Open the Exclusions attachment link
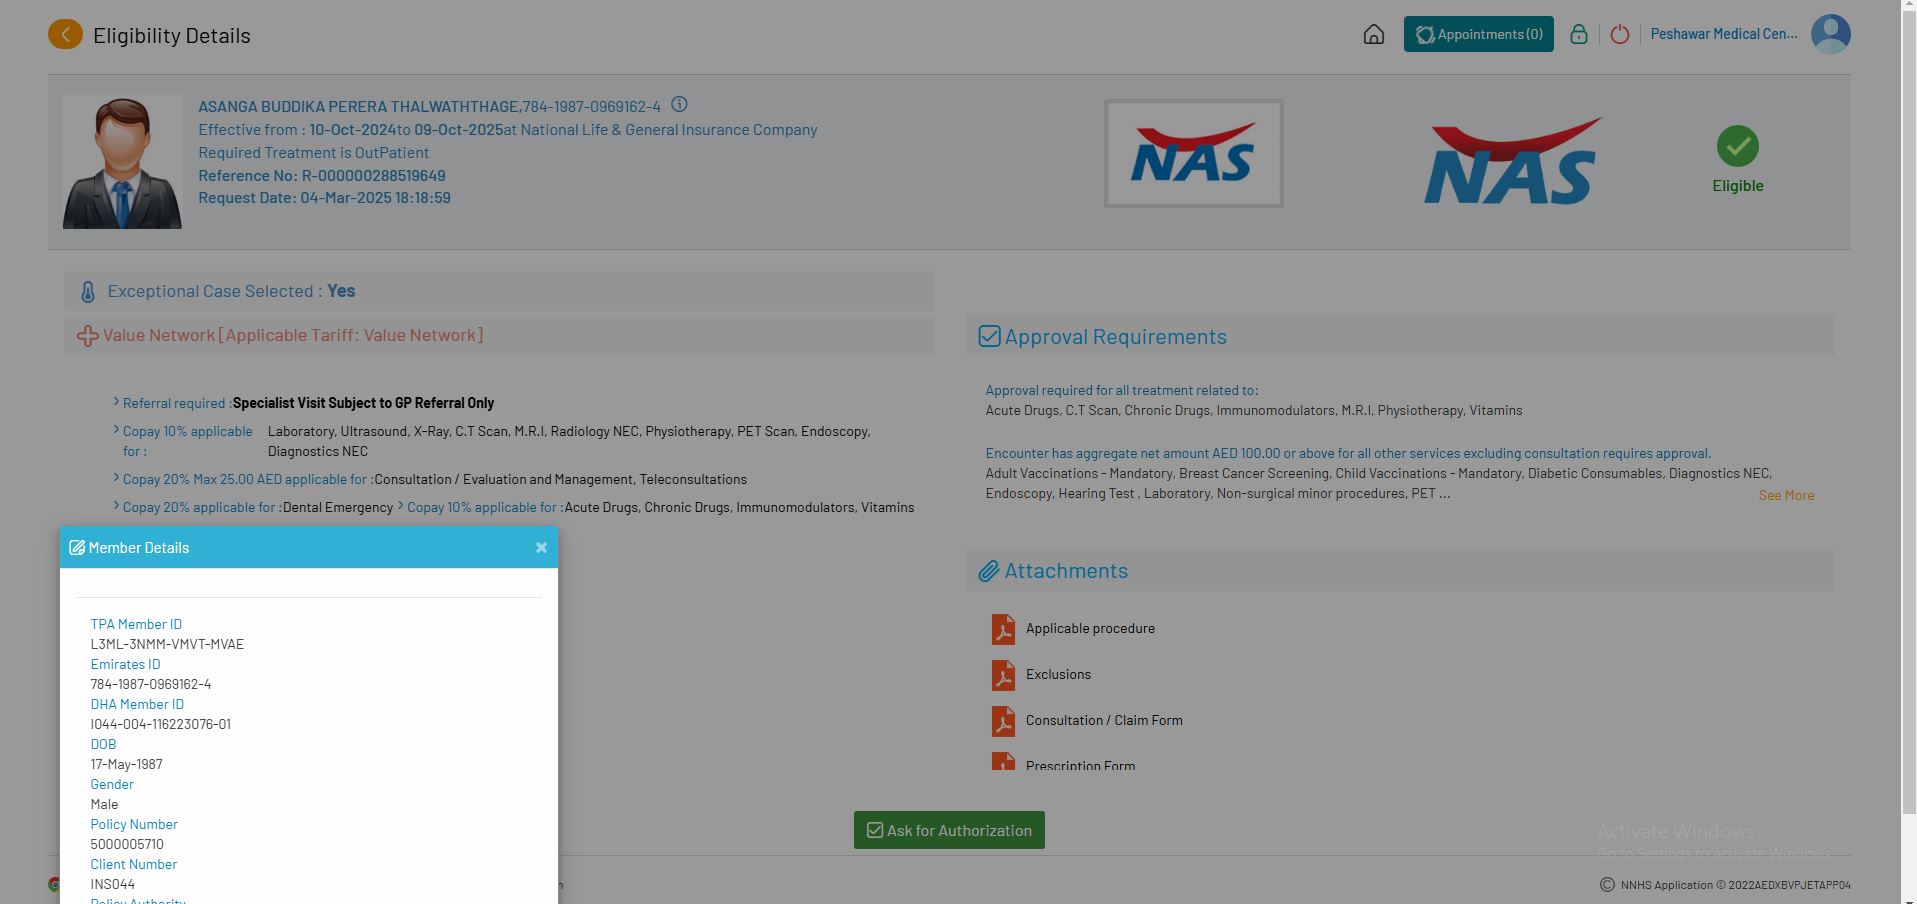This screenshot has height=904, width=1917. click(1058, 674)
